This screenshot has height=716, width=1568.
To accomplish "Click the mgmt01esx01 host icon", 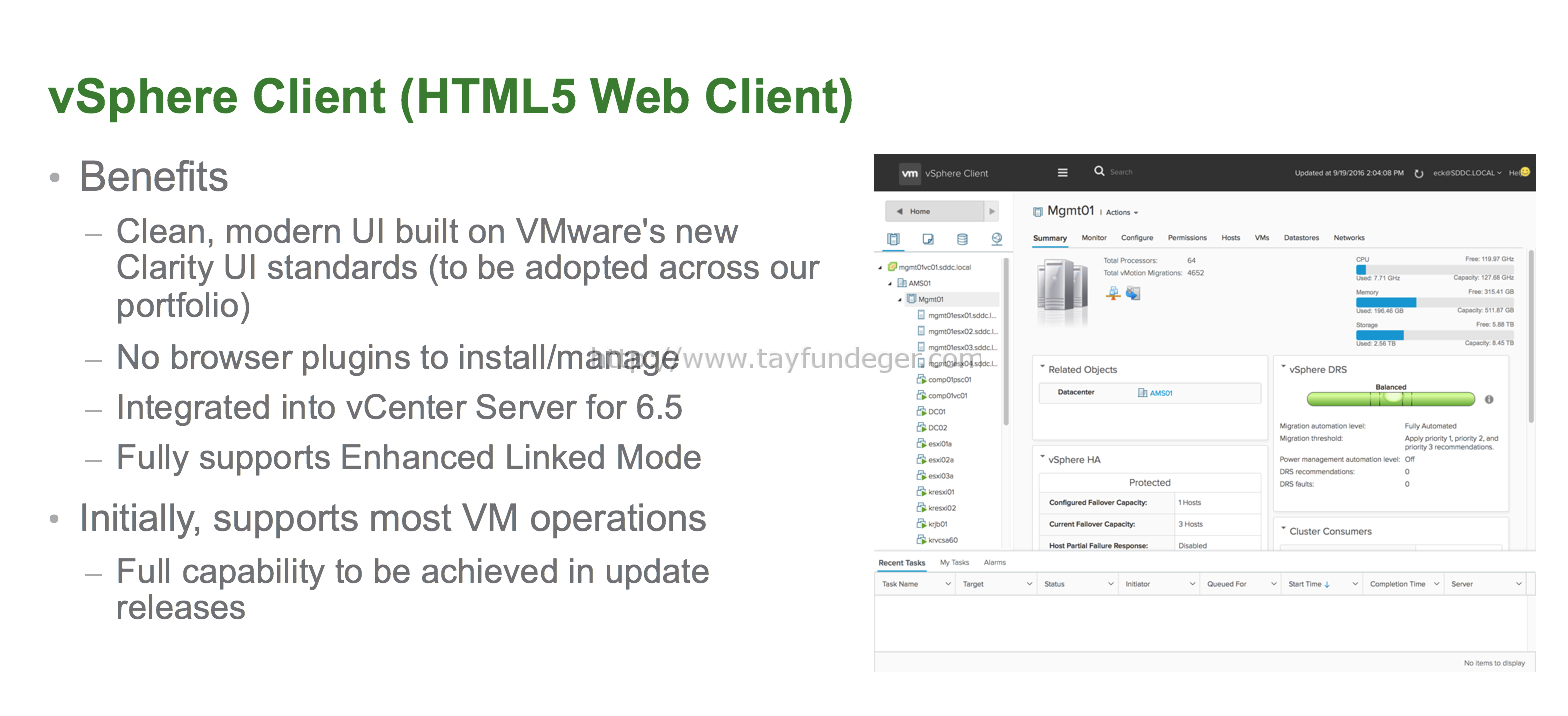I will coord(921,315).
